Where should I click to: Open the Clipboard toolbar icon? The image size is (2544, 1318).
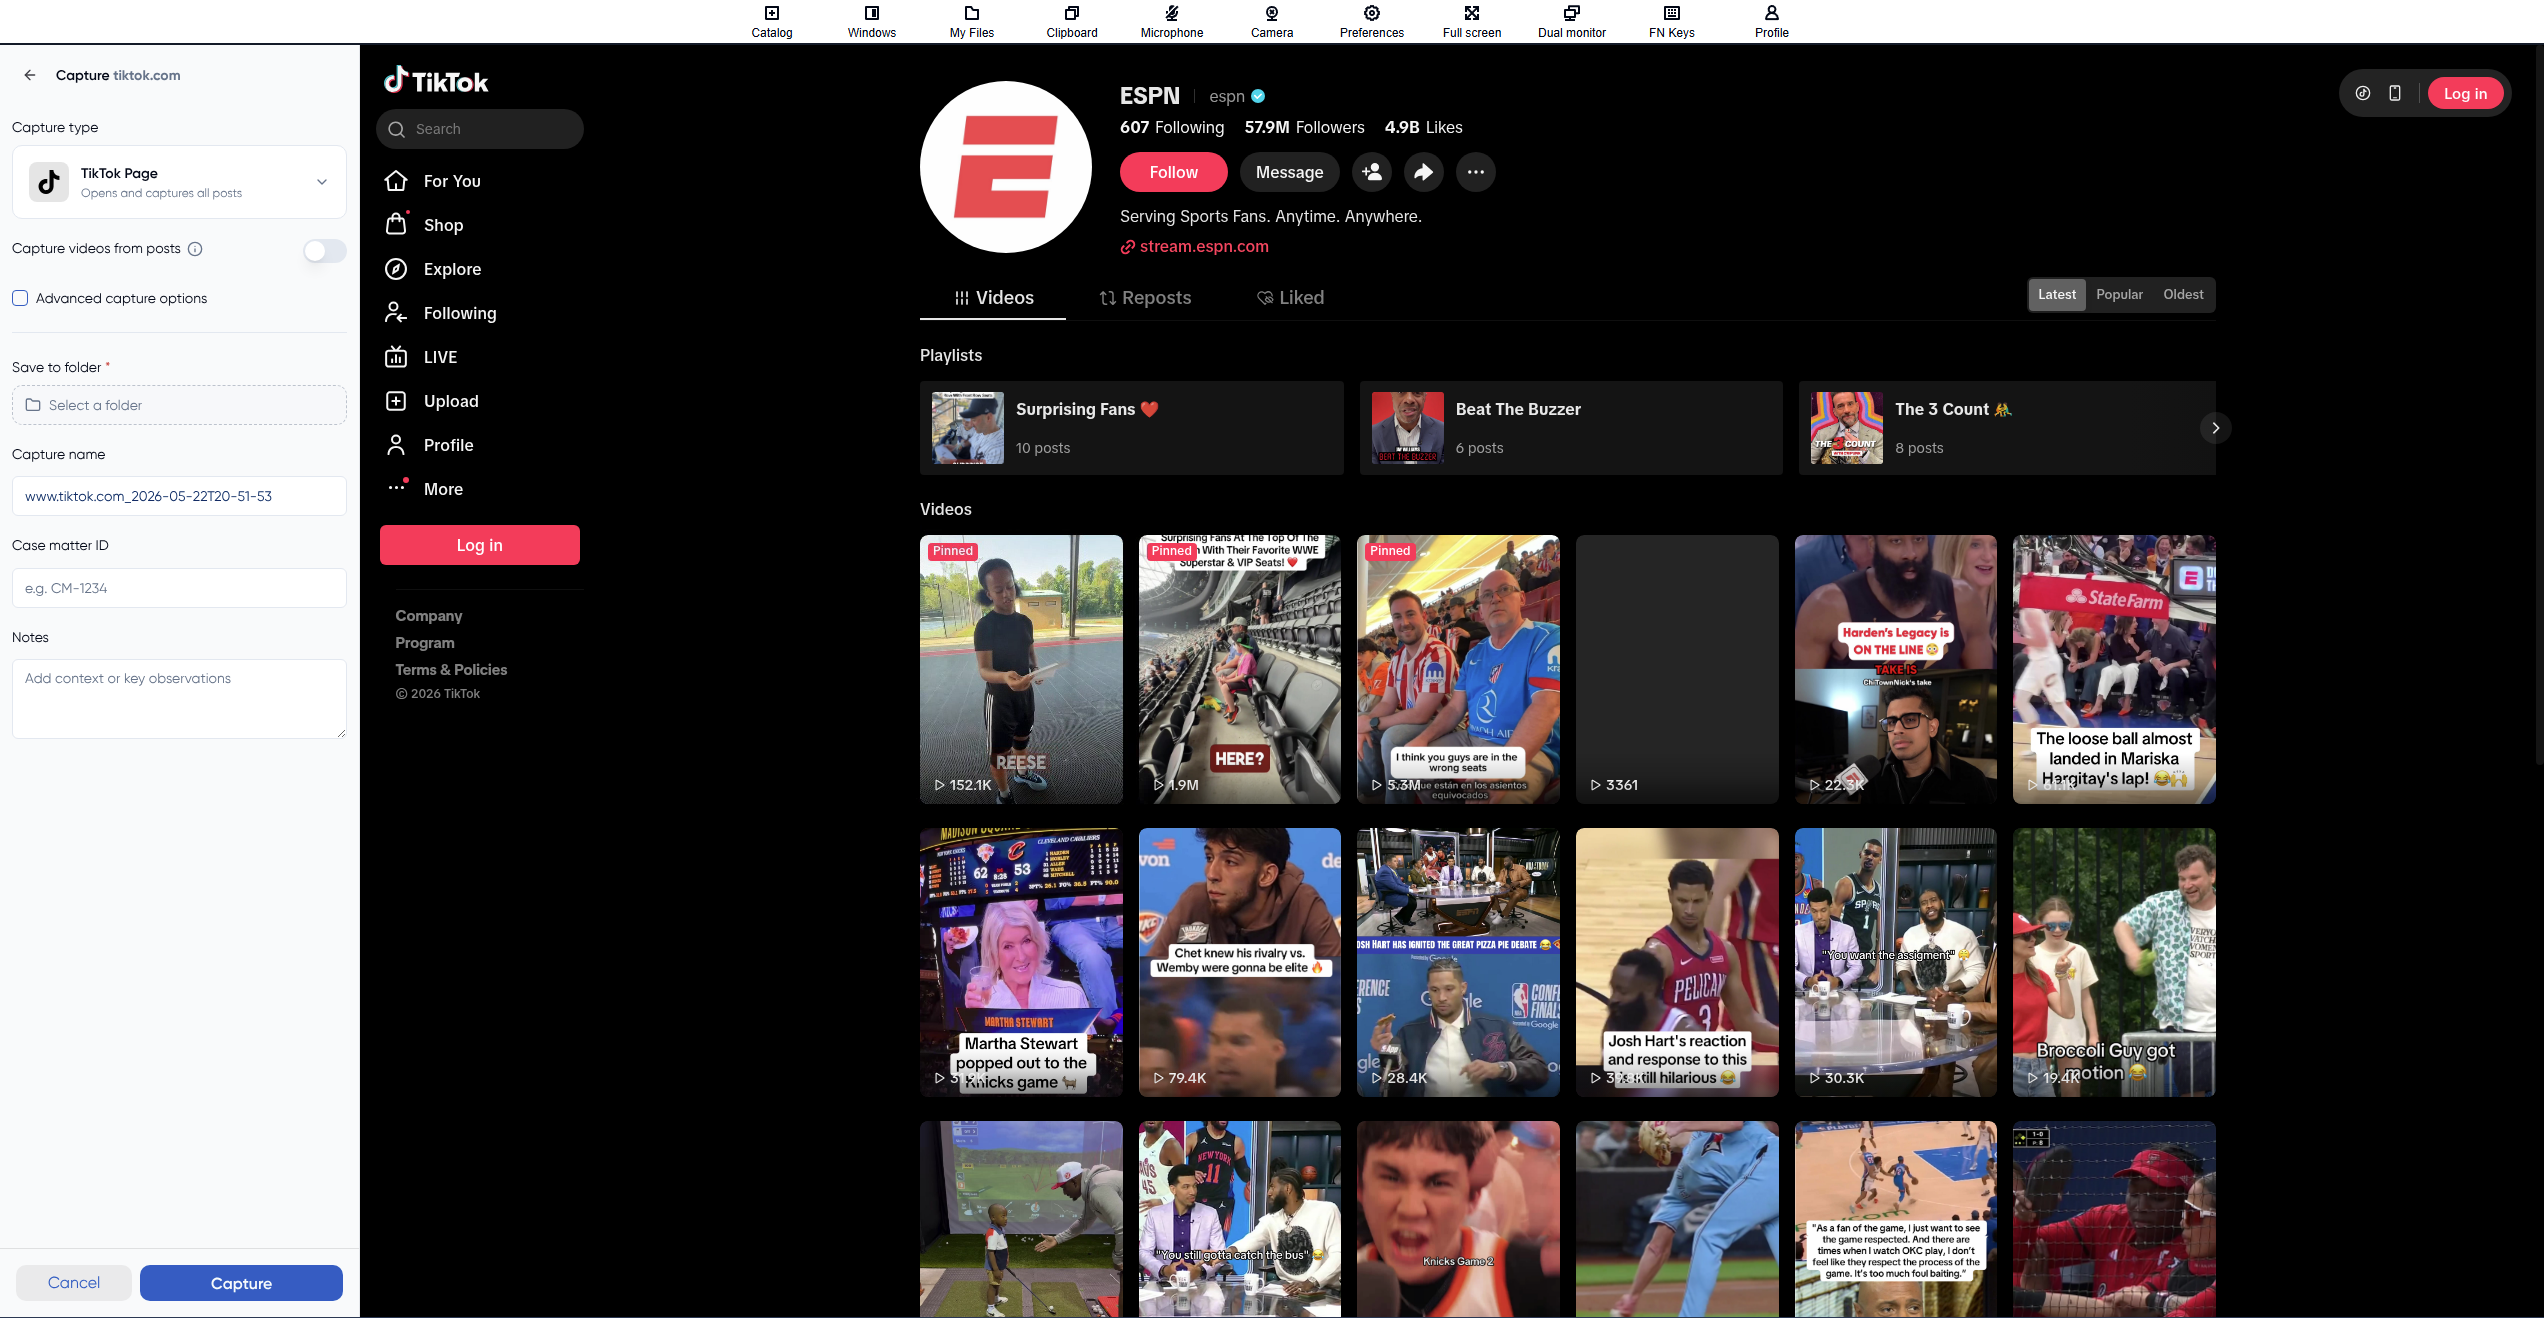1071,21
